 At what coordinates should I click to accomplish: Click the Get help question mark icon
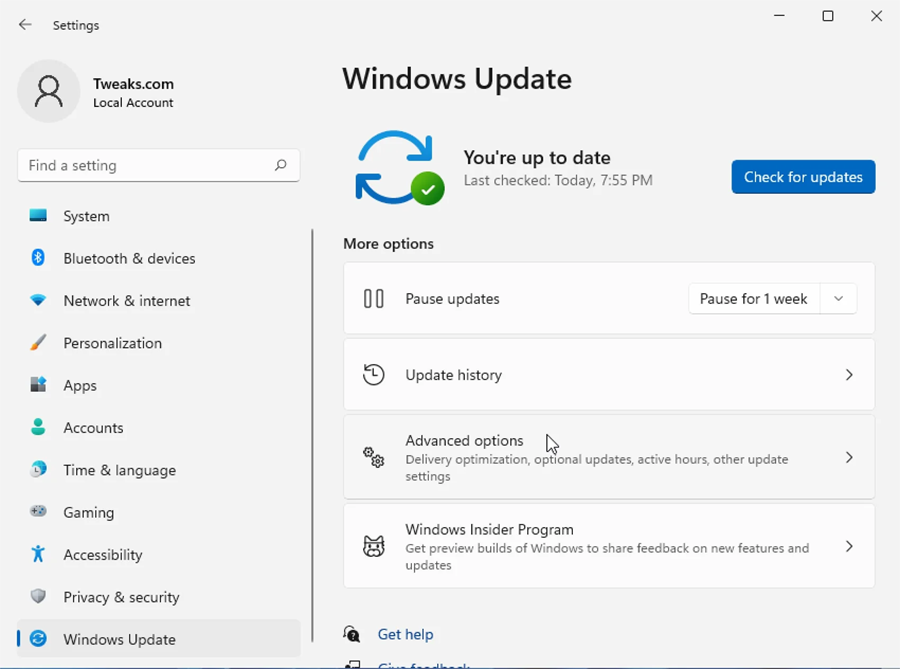point(351,634)
